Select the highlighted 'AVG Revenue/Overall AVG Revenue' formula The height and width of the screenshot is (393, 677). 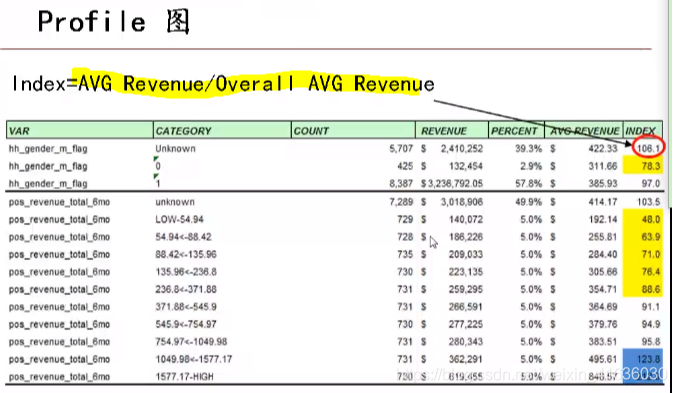pos(256,84)
